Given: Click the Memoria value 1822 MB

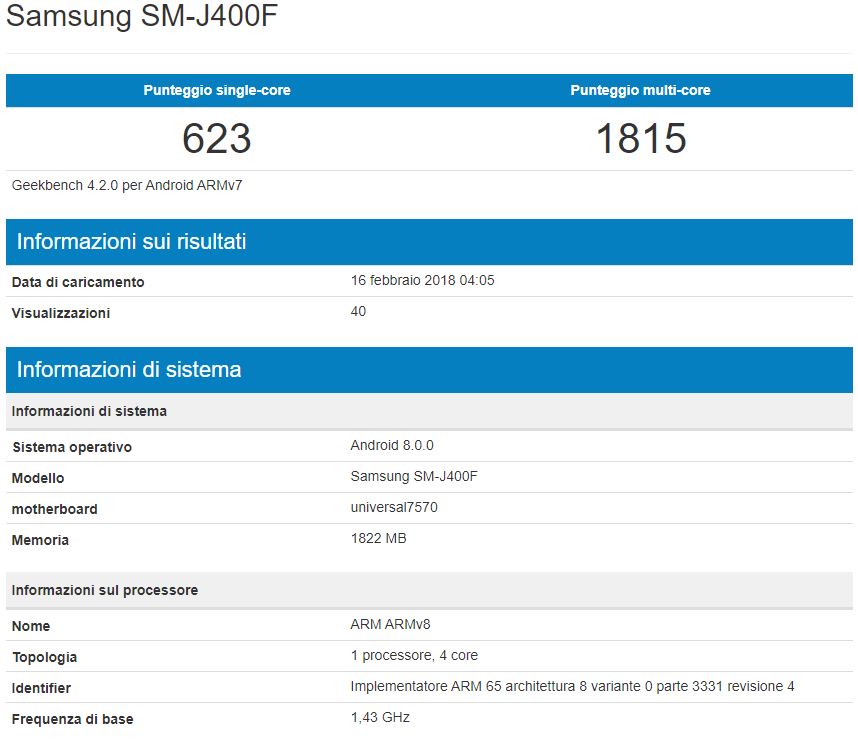Looking at the screenshot, I should tap(378, 538).
